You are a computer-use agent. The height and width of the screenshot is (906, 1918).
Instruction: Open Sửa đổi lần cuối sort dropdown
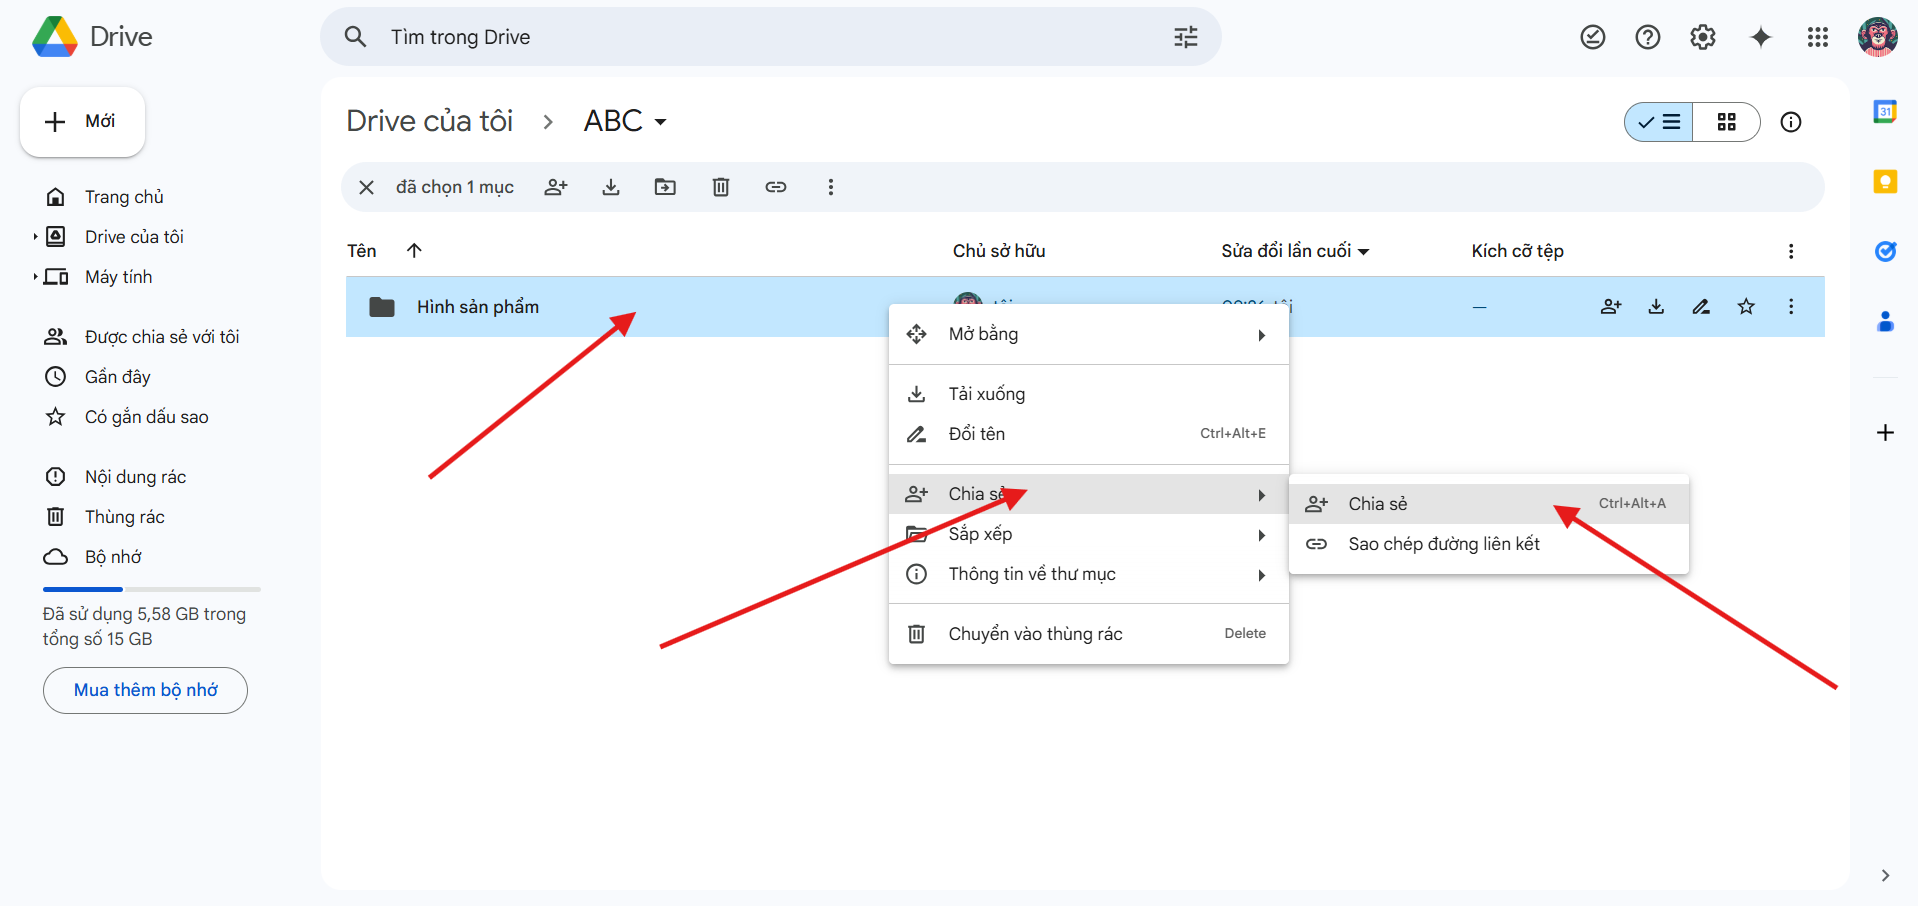click(x=1294, y=251)
